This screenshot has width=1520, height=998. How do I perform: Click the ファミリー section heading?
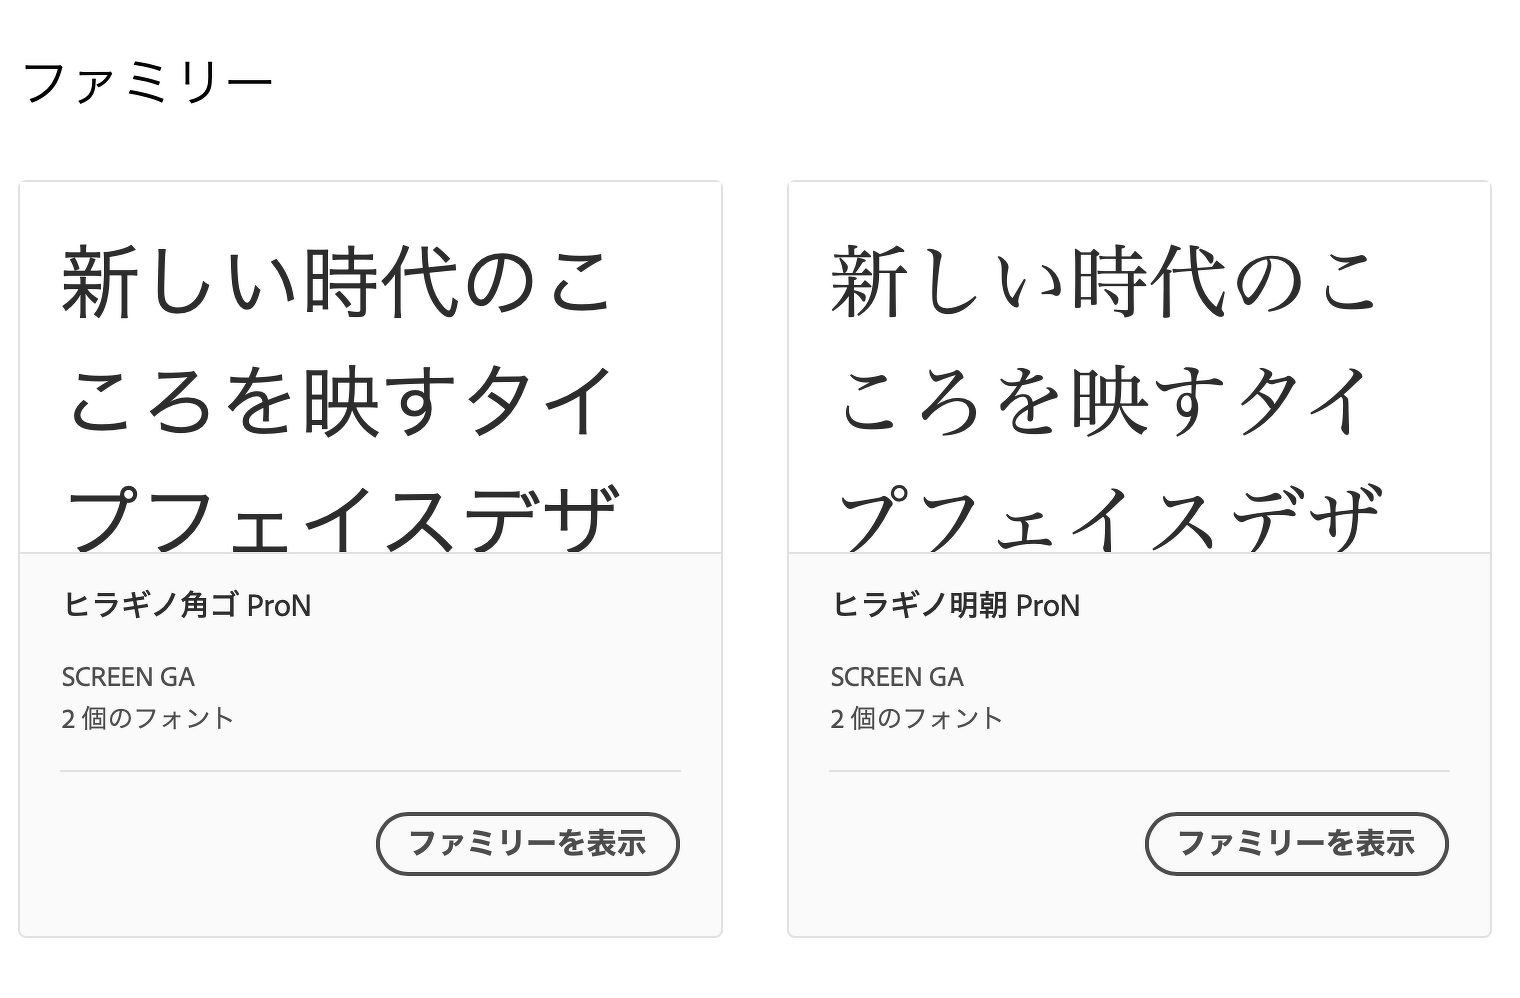147,83
